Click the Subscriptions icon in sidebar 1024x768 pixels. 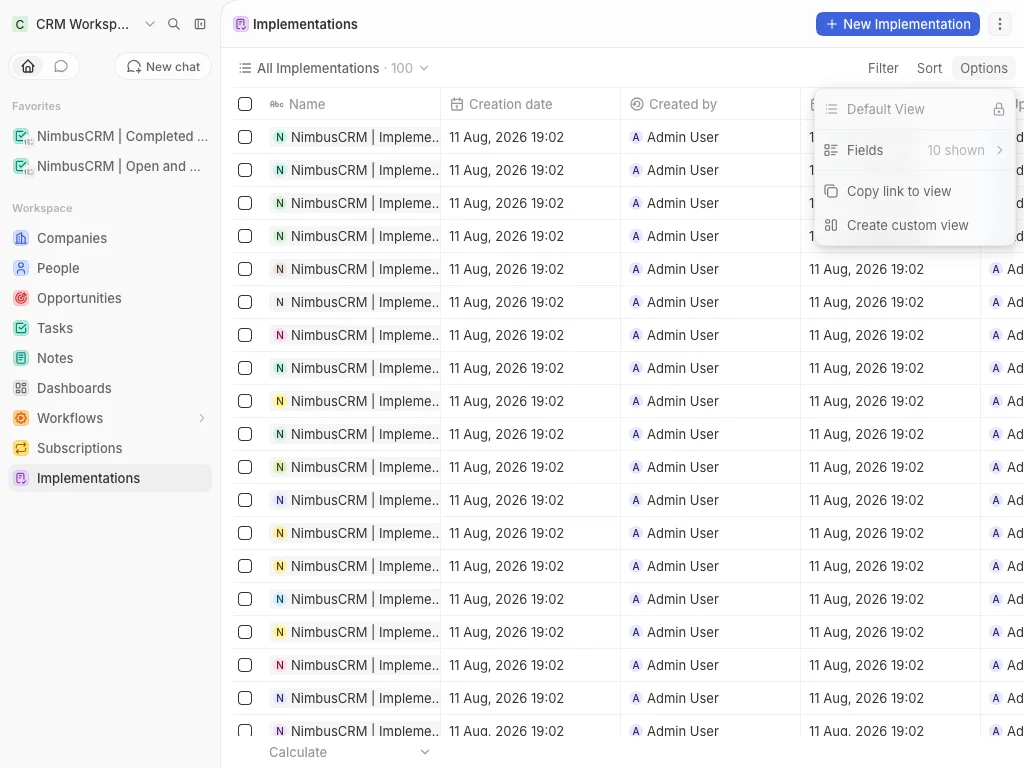tap(21, 449)
